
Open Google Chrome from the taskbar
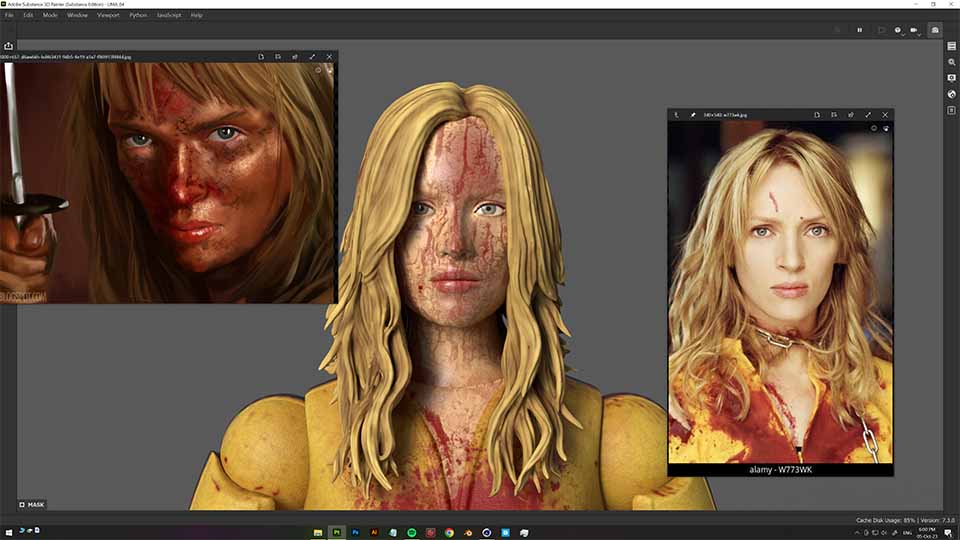[449, 533]
